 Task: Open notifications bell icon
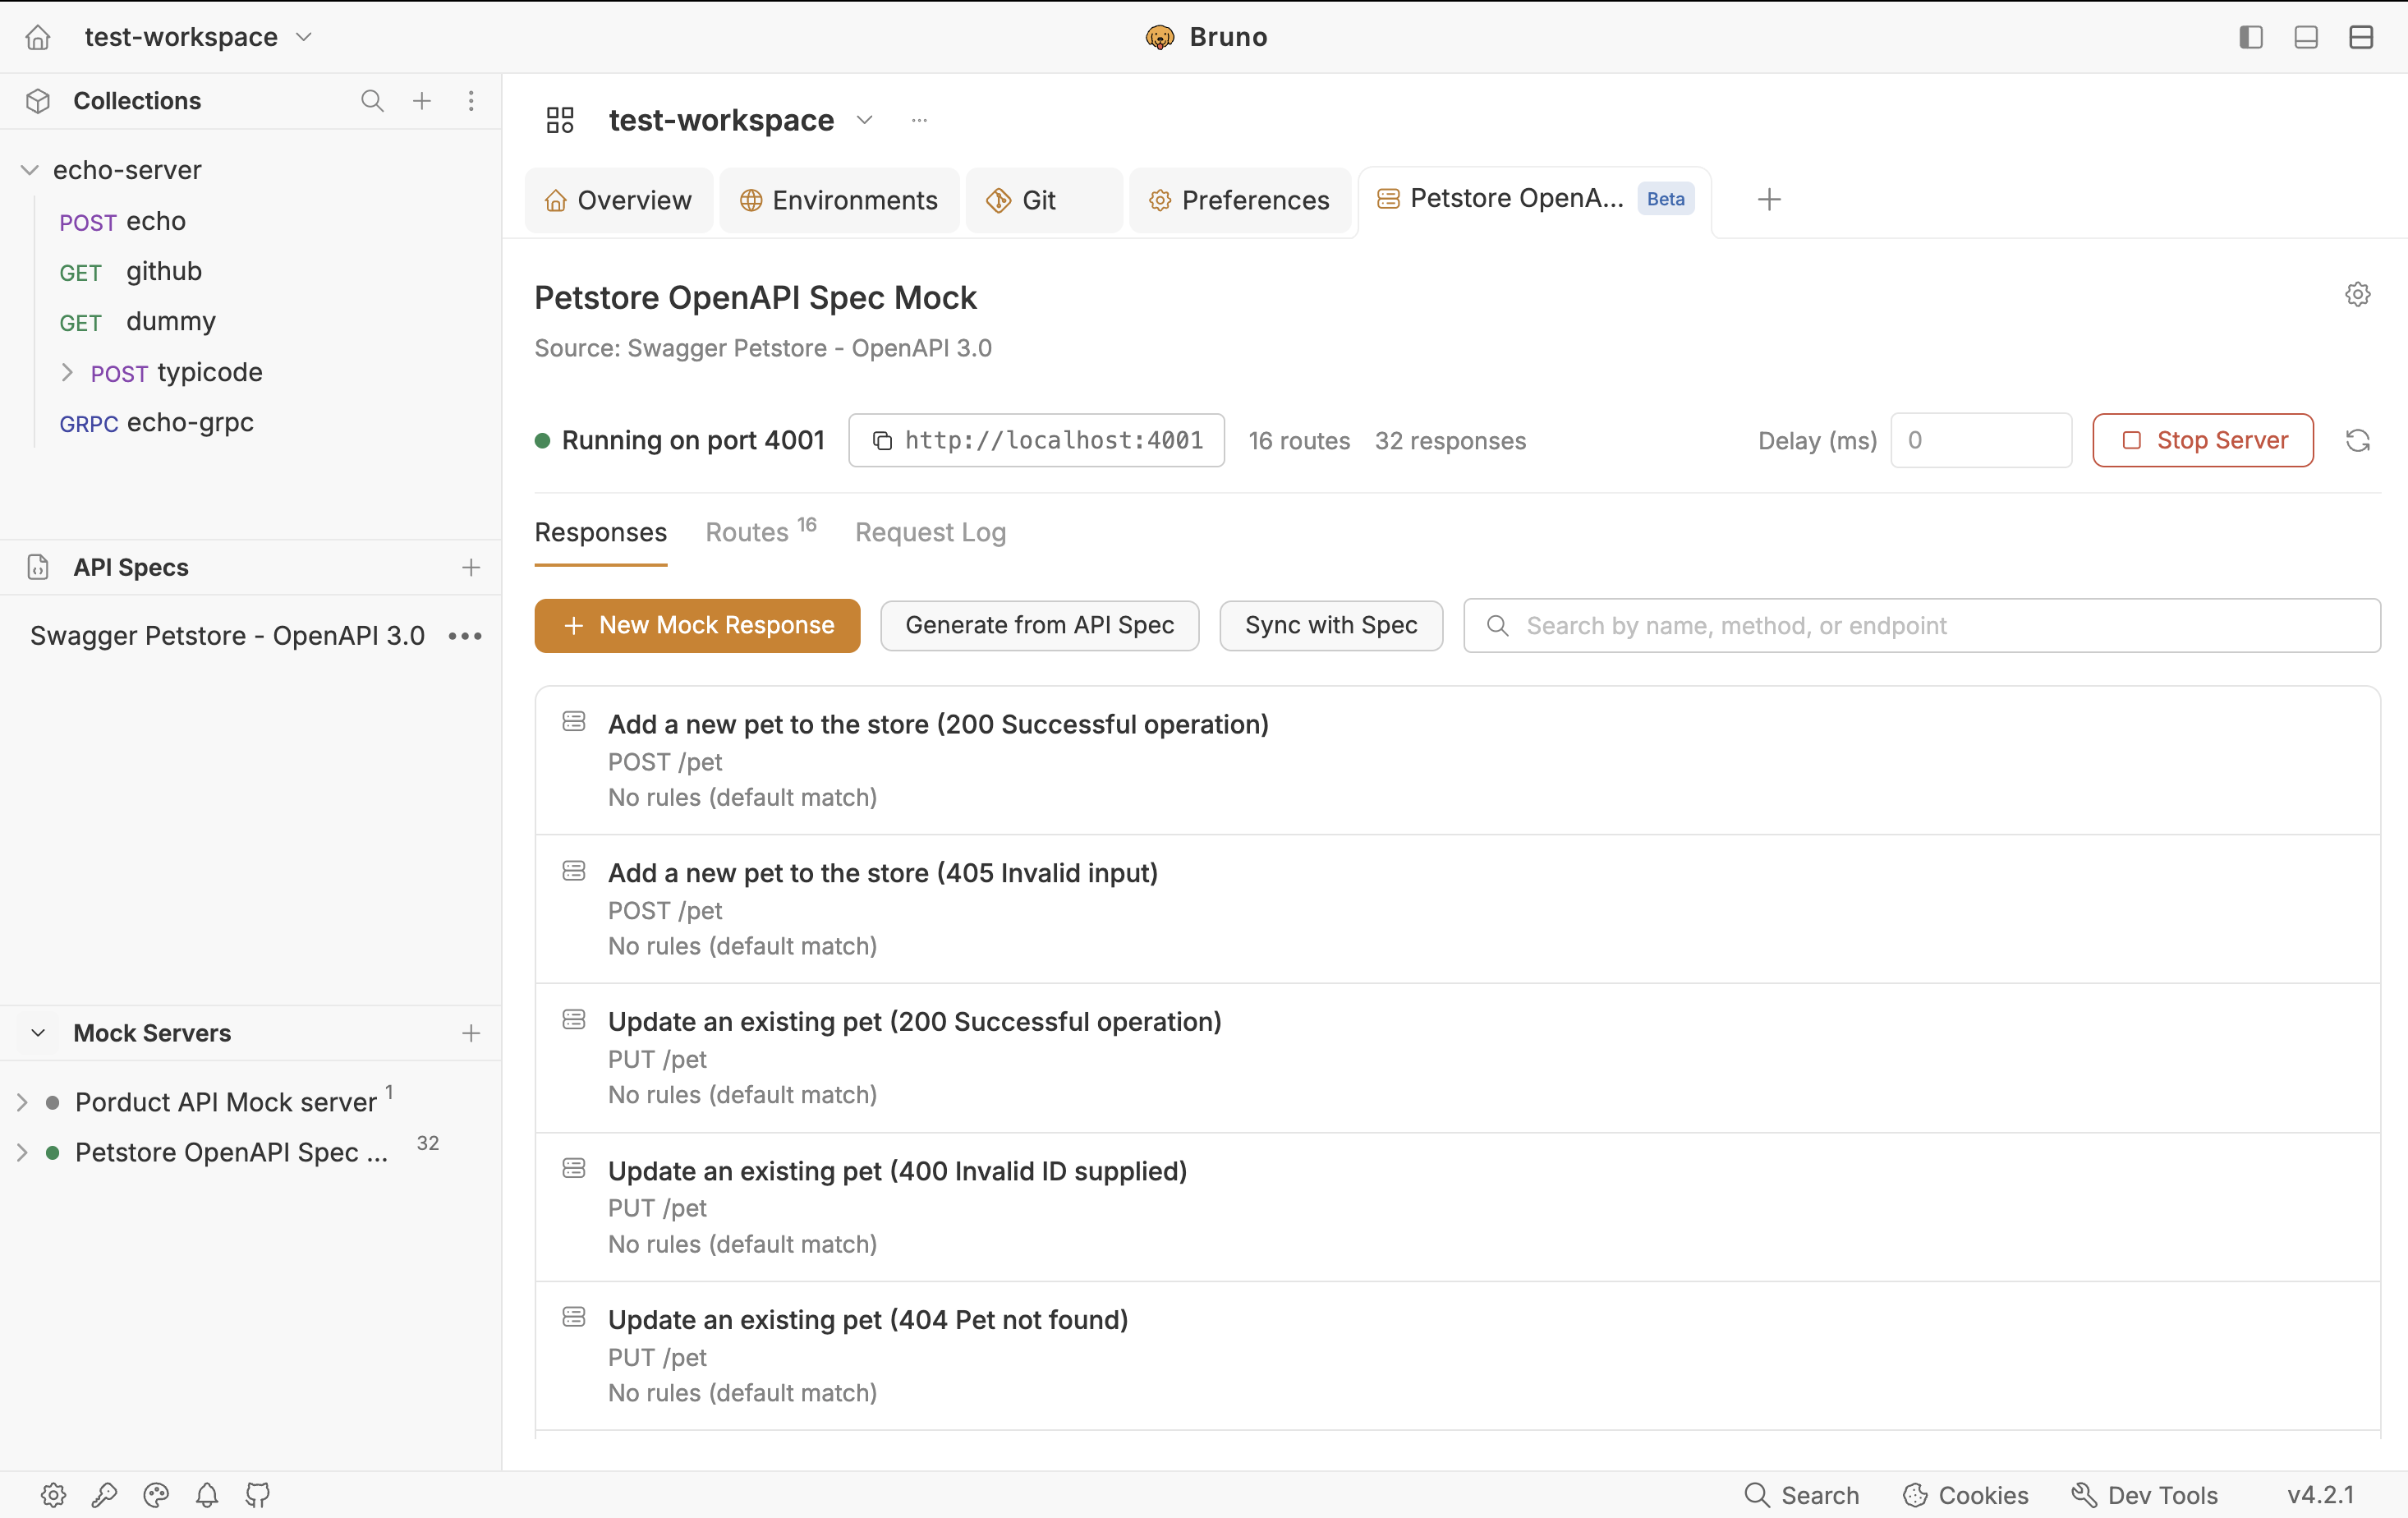(x=207, y=1495)
